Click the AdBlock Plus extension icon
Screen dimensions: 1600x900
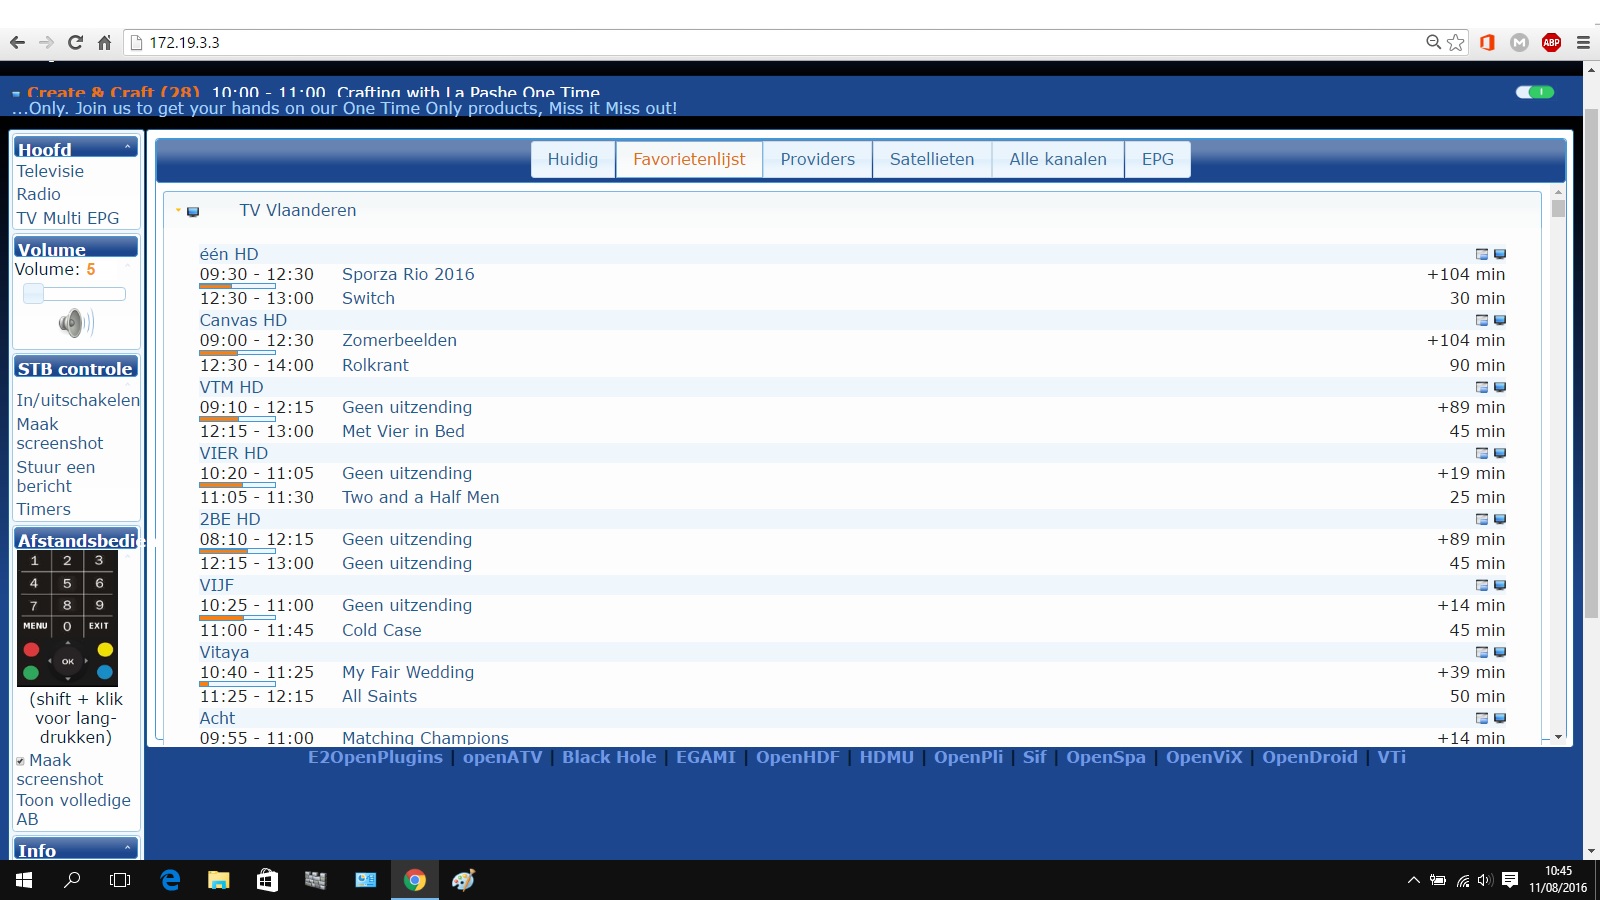[x=1551, y=42]
